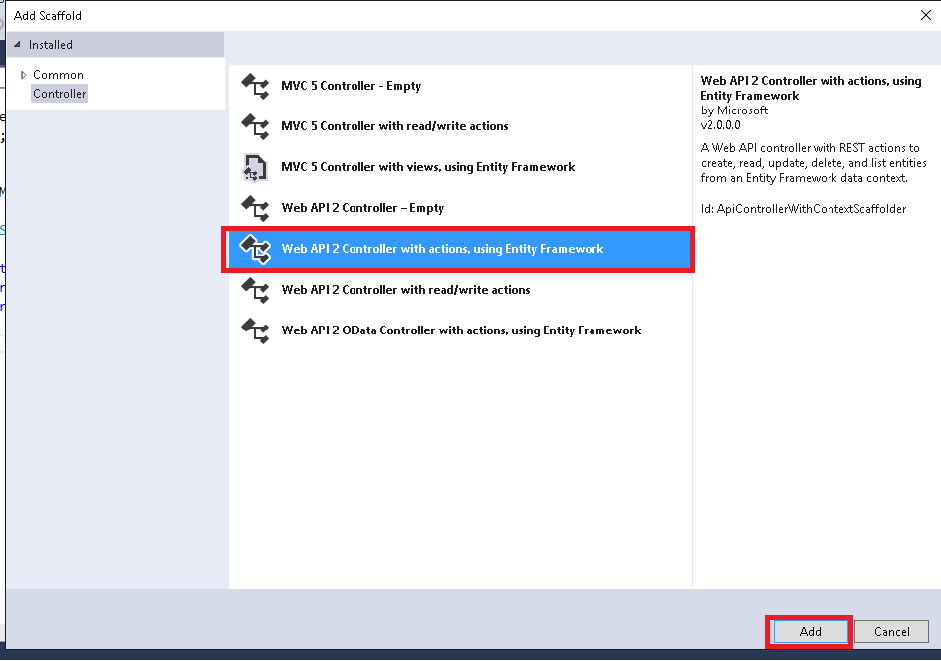Pick Web API 2 OData Controller with actions template
This screenshot has height=661, width=941.
[x=460, y=330]
